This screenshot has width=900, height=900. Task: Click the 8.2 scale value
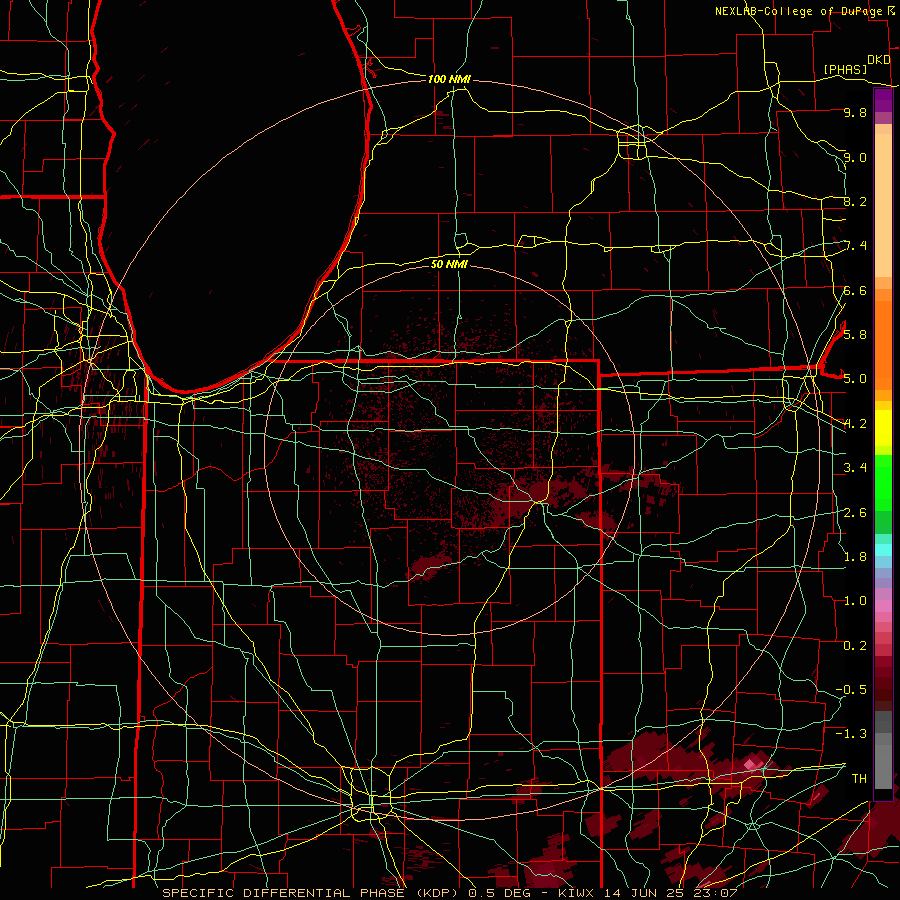pos(855,201)
